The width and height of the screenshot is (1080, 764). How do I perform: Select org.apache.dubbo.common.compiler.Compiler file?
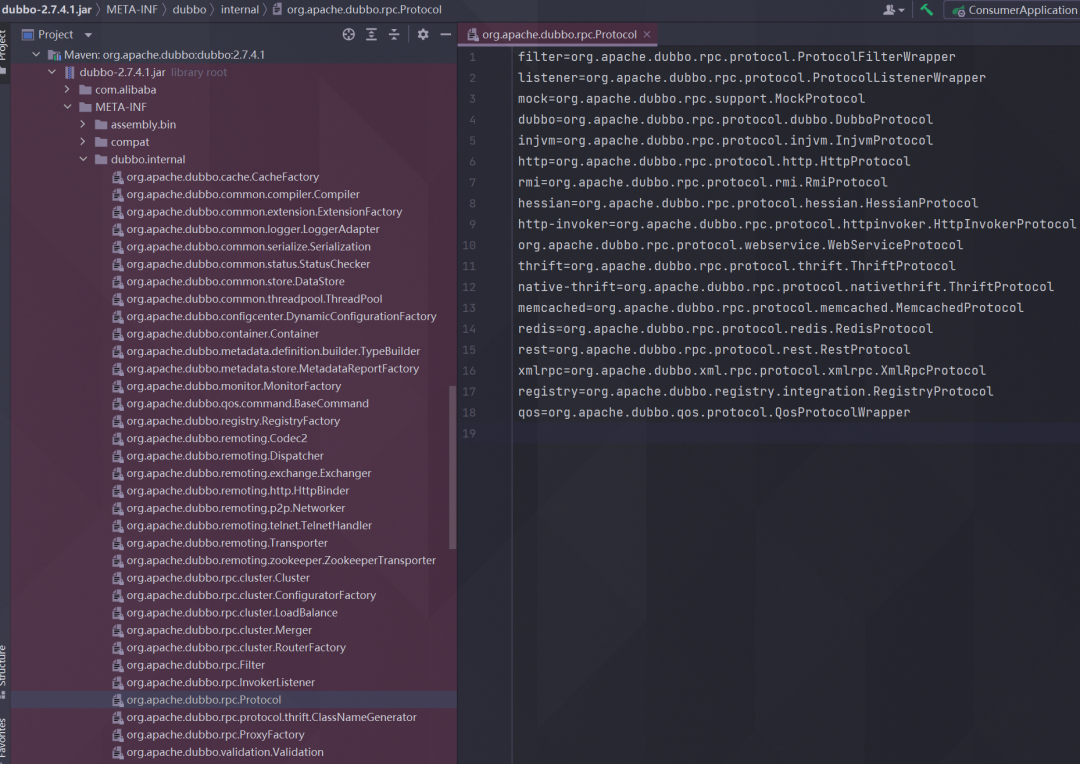point(236,194)
